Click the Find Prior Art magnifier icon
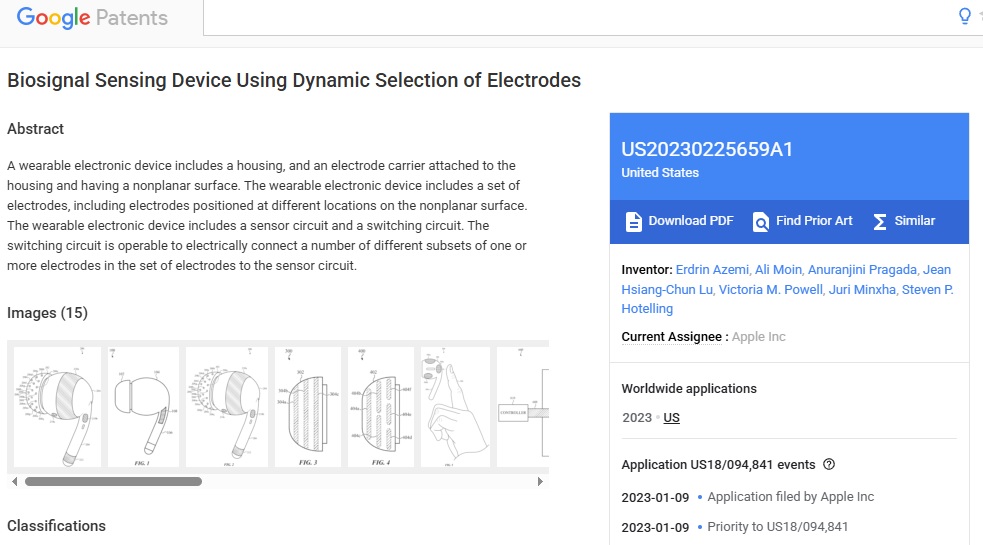 760,221
